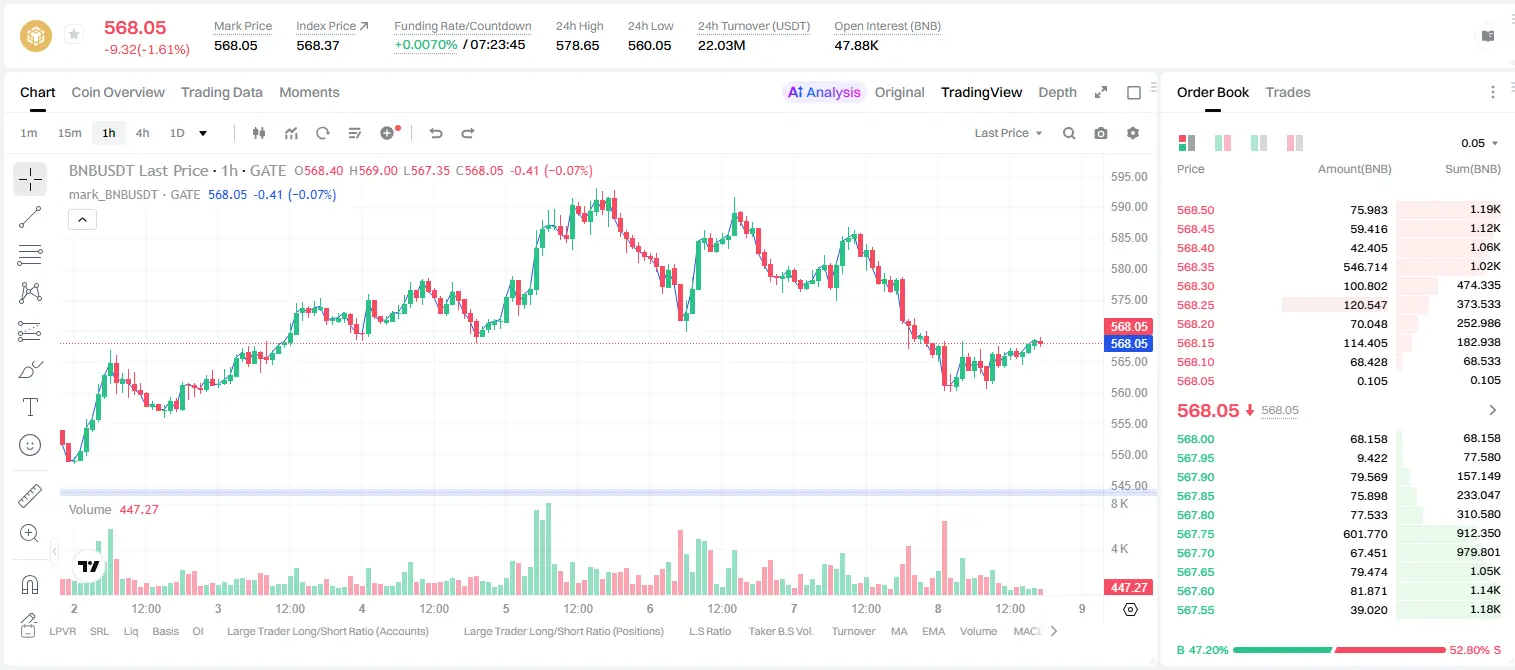The height and width of the screenshot is (670, 1515).
Task: Click the AI Analysis button
Action: click(823, 92)
